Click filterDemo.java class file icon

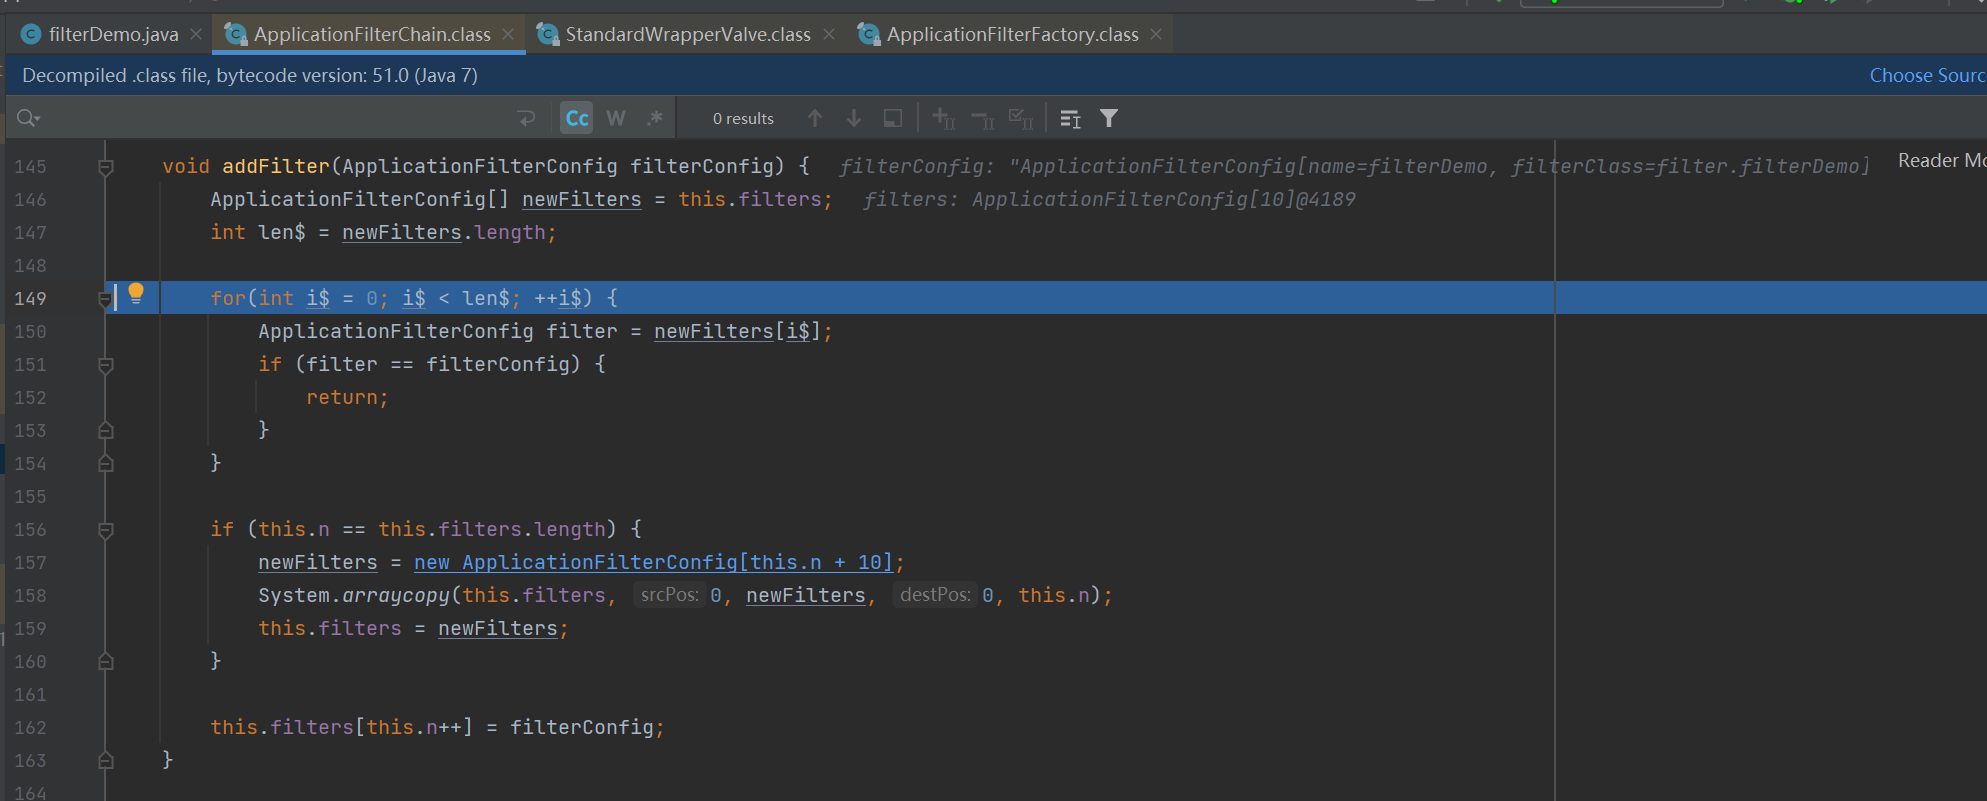pos(31,34)
